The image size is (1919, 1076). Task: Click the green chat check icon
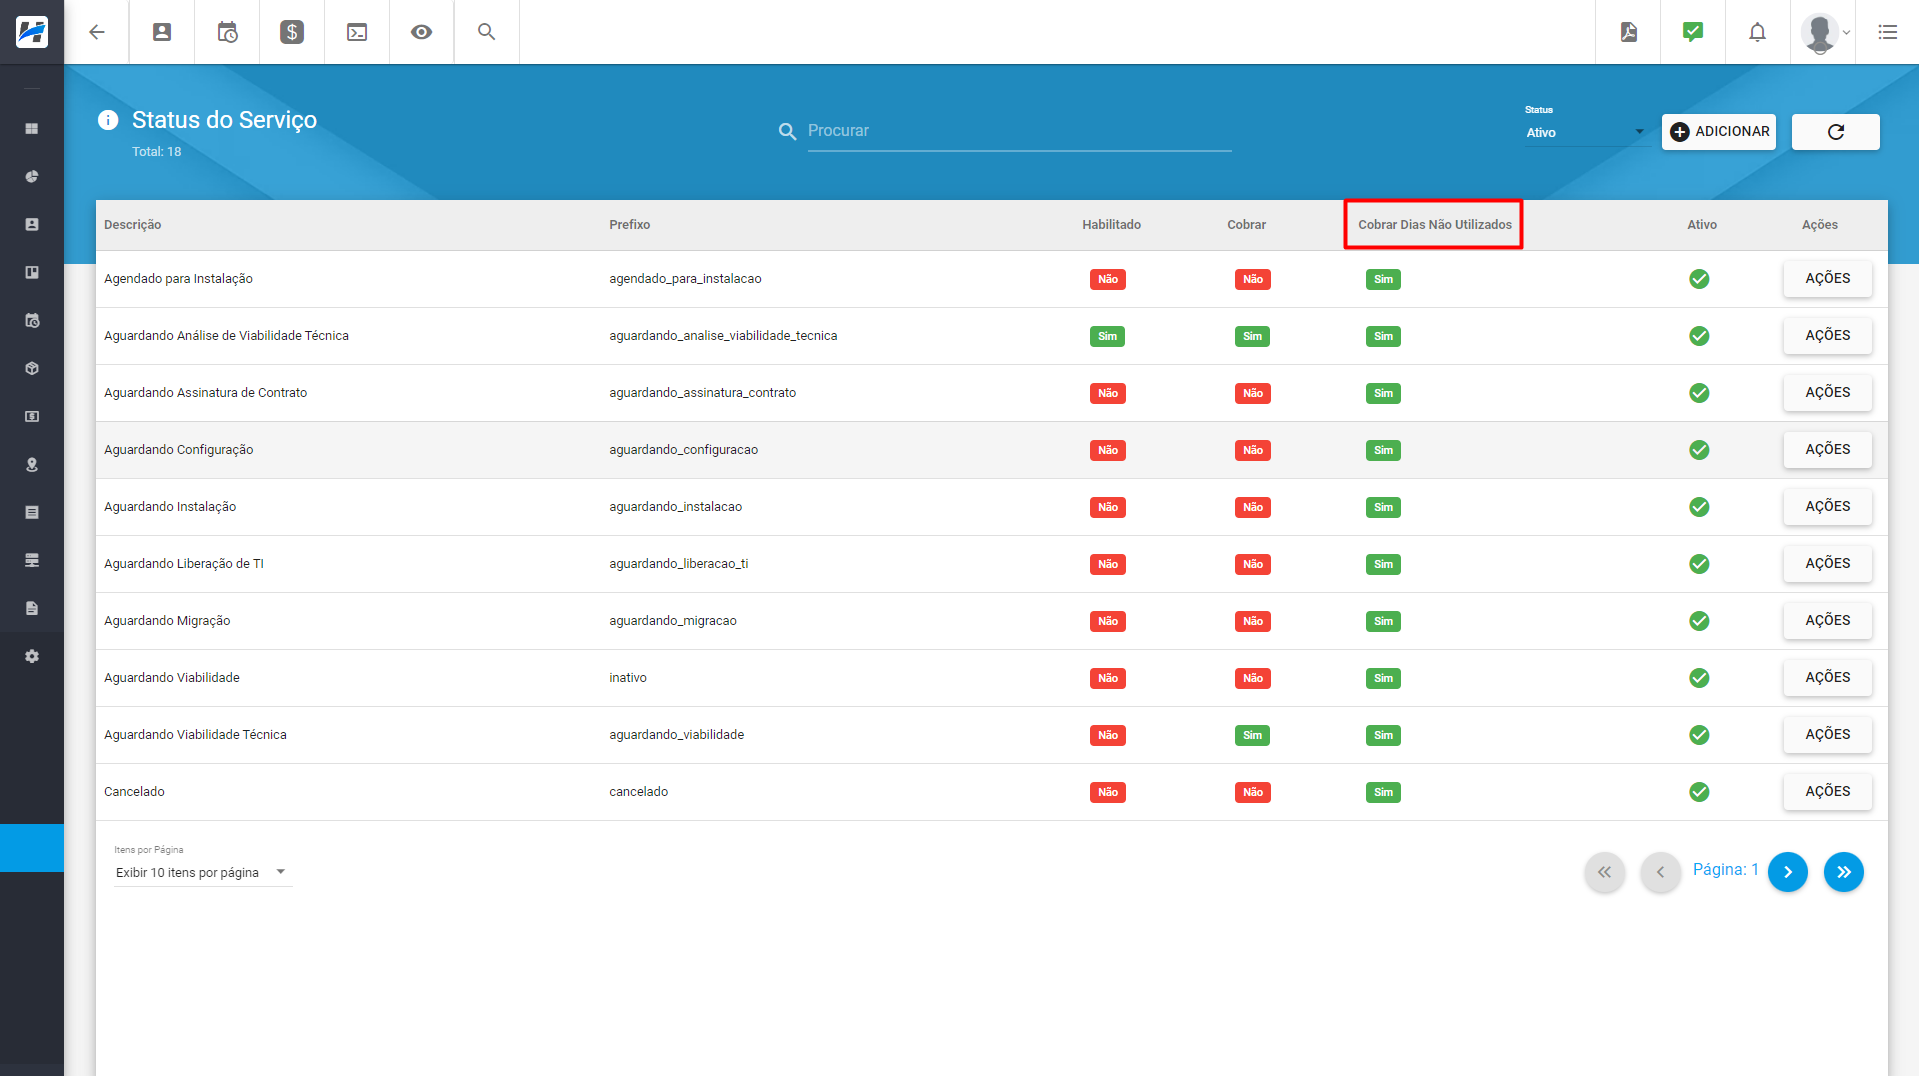click(x=1693, y=32)
